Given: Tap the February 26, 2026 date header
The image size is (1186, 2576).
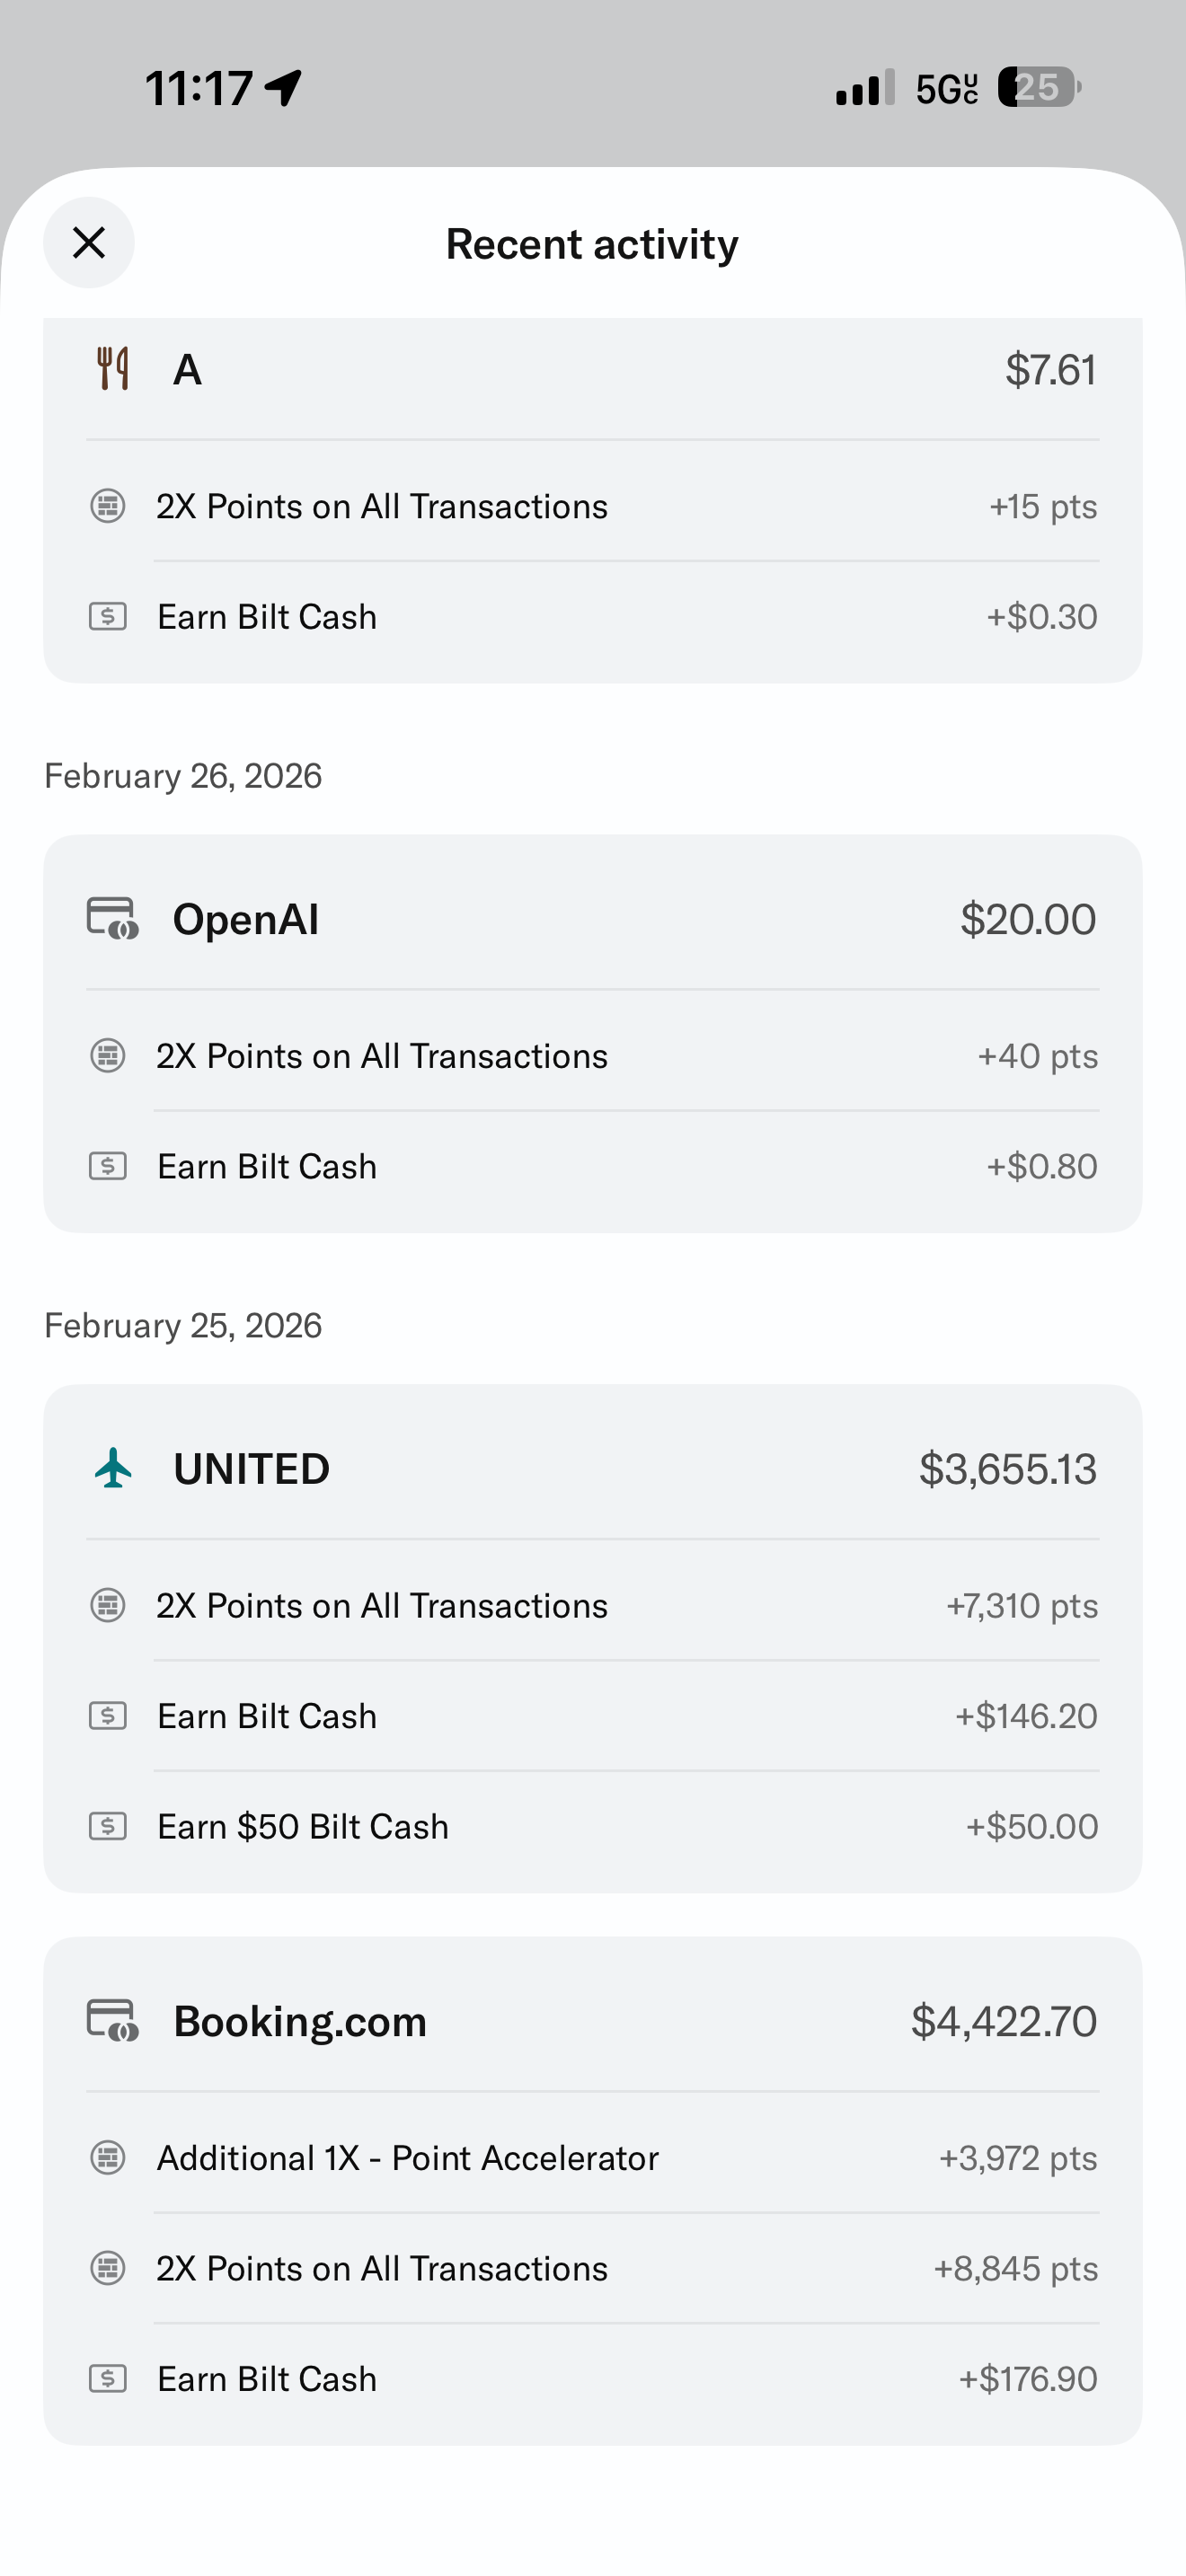Looking at the screenshot, I should click(x=183, y=776).
